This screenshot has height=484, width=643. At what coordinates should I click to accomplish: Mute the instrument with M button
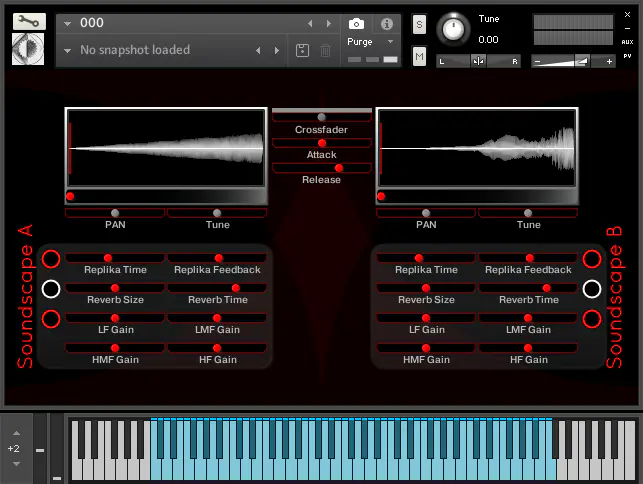pos(419,56)
